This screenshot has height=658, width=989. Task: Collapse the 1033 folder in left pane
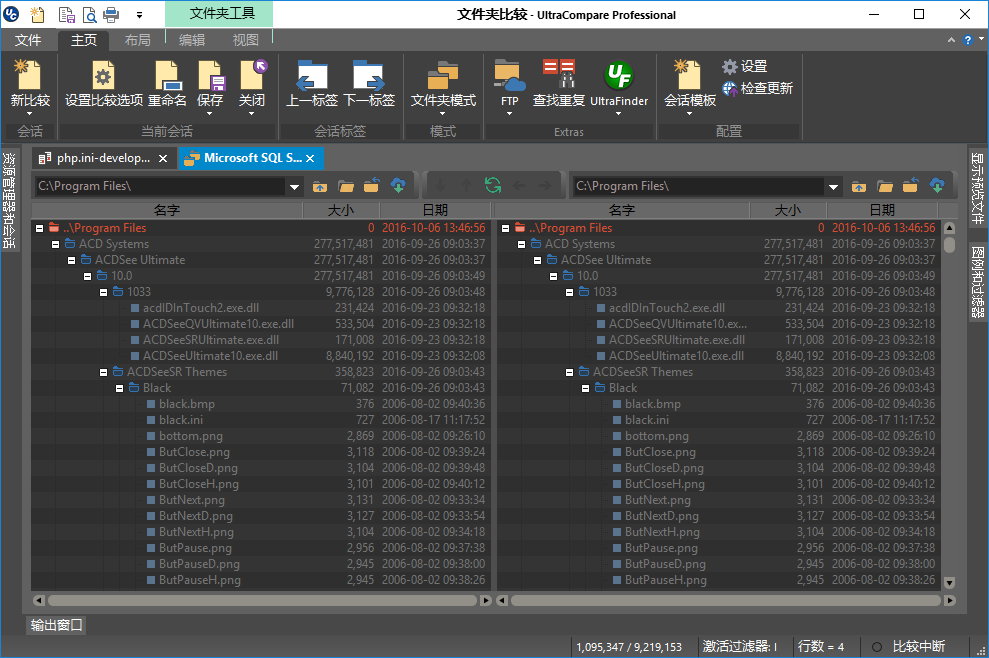tap(103, 292)
